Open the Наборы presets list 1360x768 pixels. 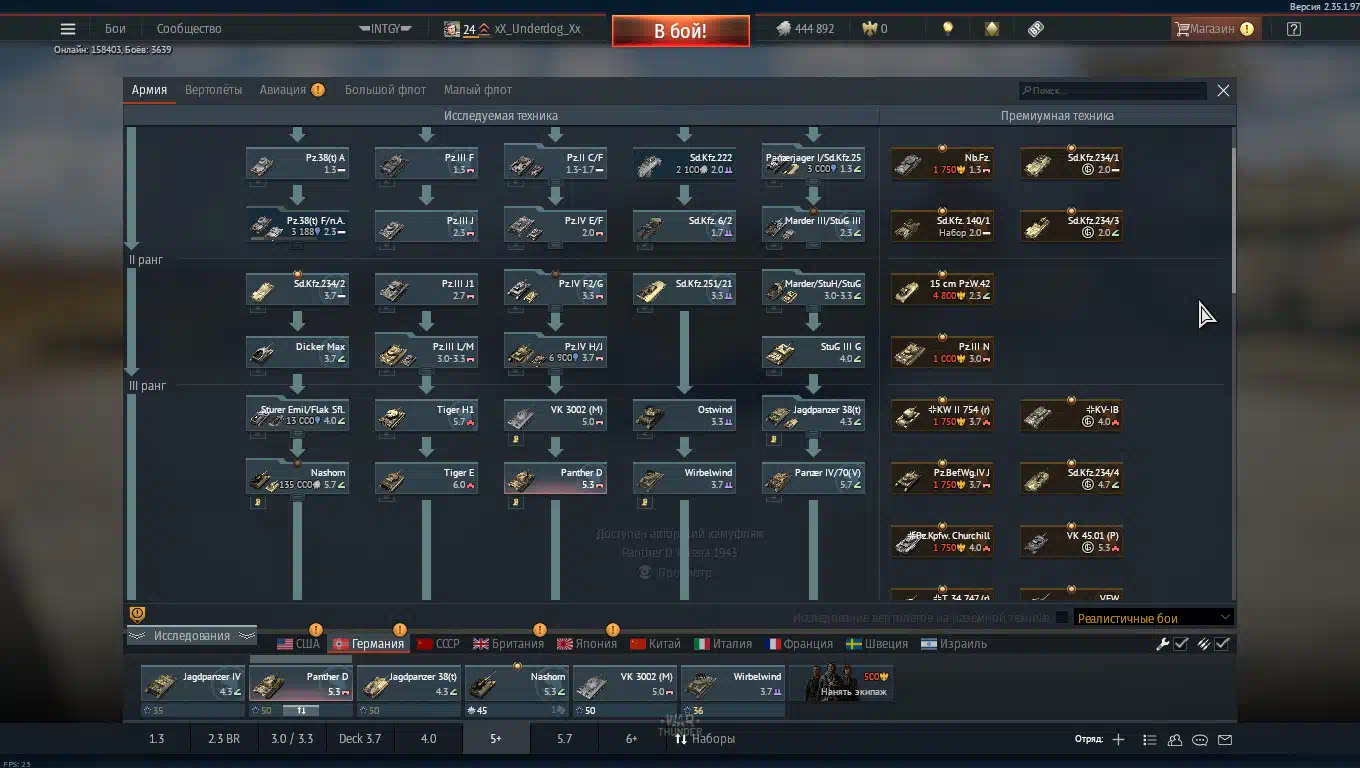(x=705, y=739)
